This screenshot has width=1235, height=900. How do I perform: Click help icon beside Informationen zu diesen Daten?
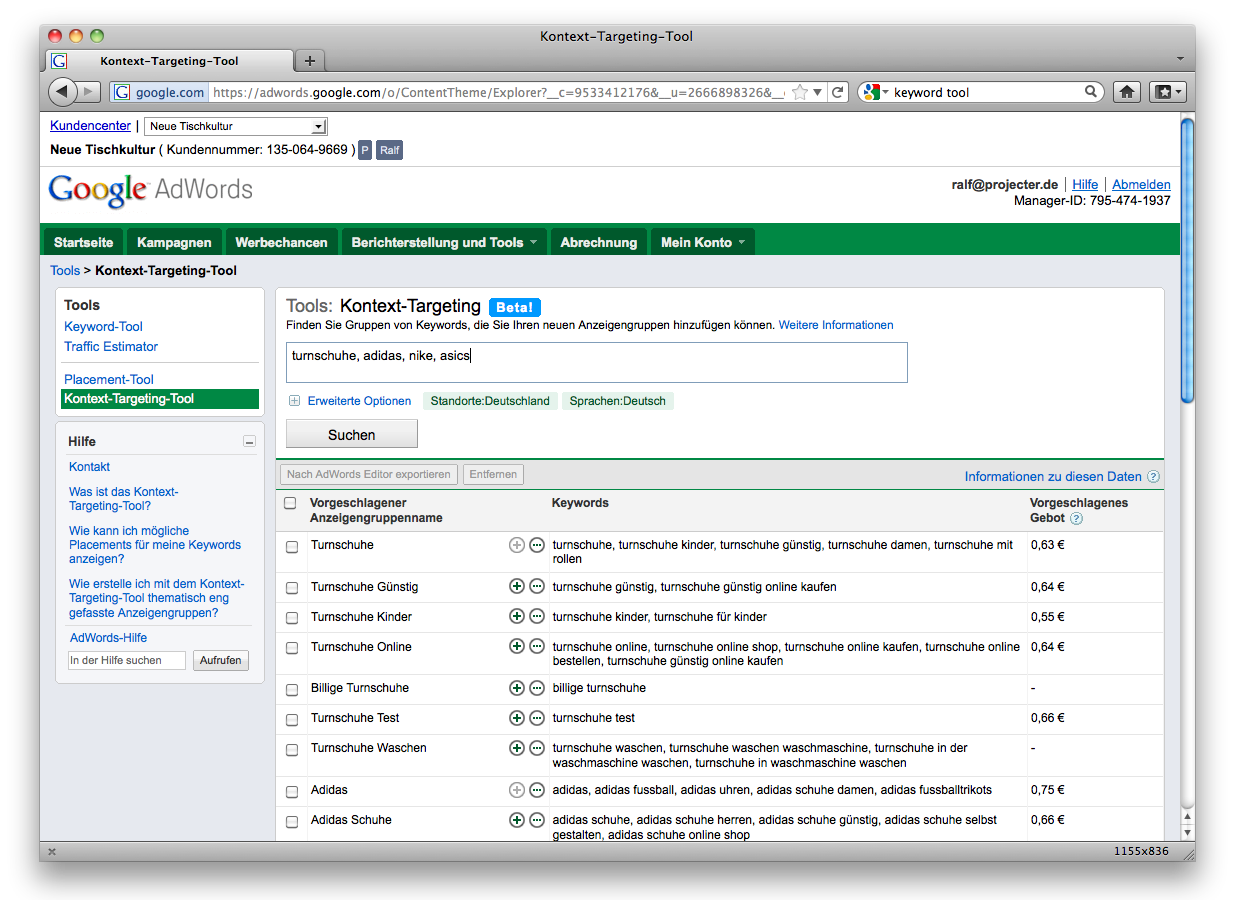pos(1153,477)
